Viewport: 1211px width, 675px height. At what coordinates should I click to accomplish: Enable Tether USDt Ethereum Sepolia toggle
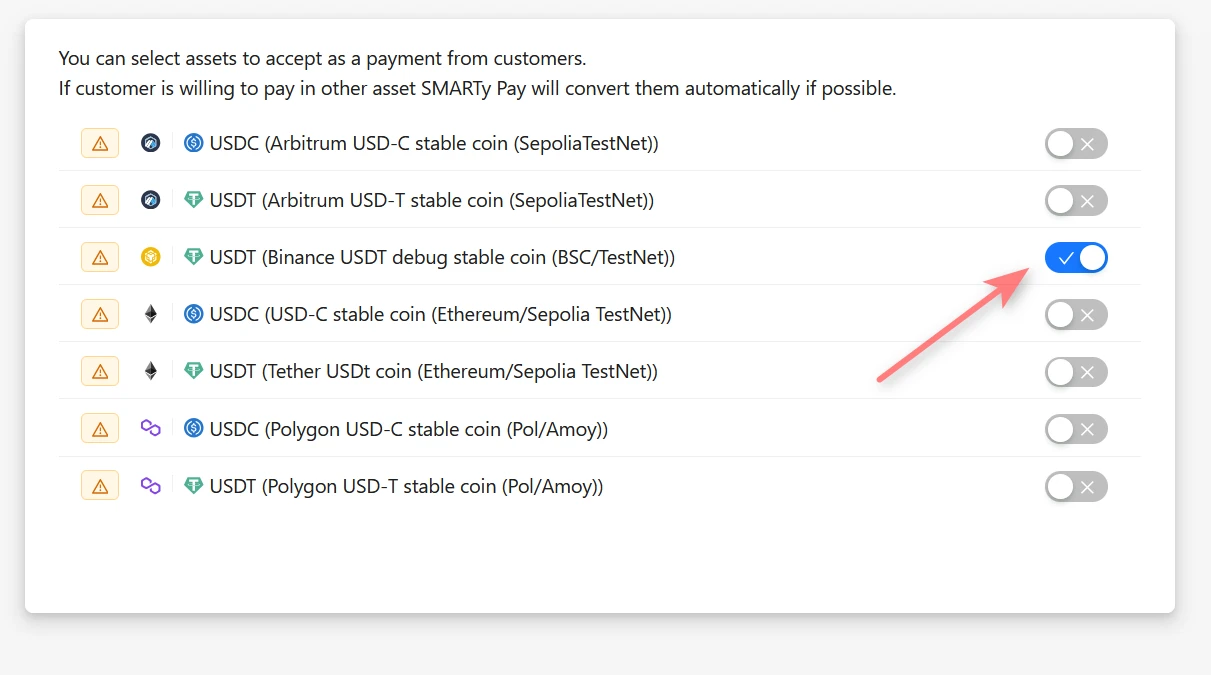1076,371
